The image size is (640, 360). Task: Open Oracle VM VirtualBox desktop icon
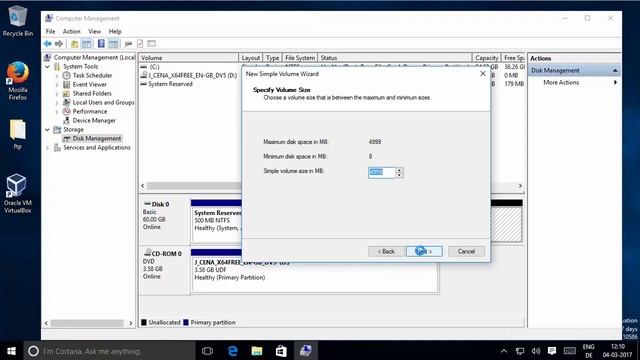pos(18,193)
